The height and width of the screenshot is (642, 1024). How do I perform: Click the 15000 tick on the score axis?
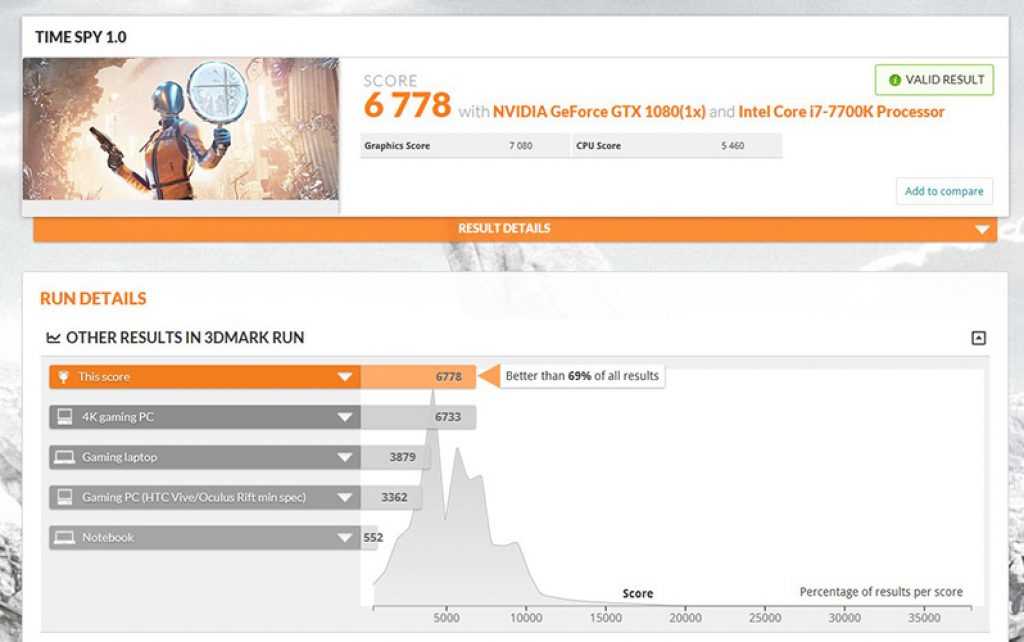pos(605,617)
